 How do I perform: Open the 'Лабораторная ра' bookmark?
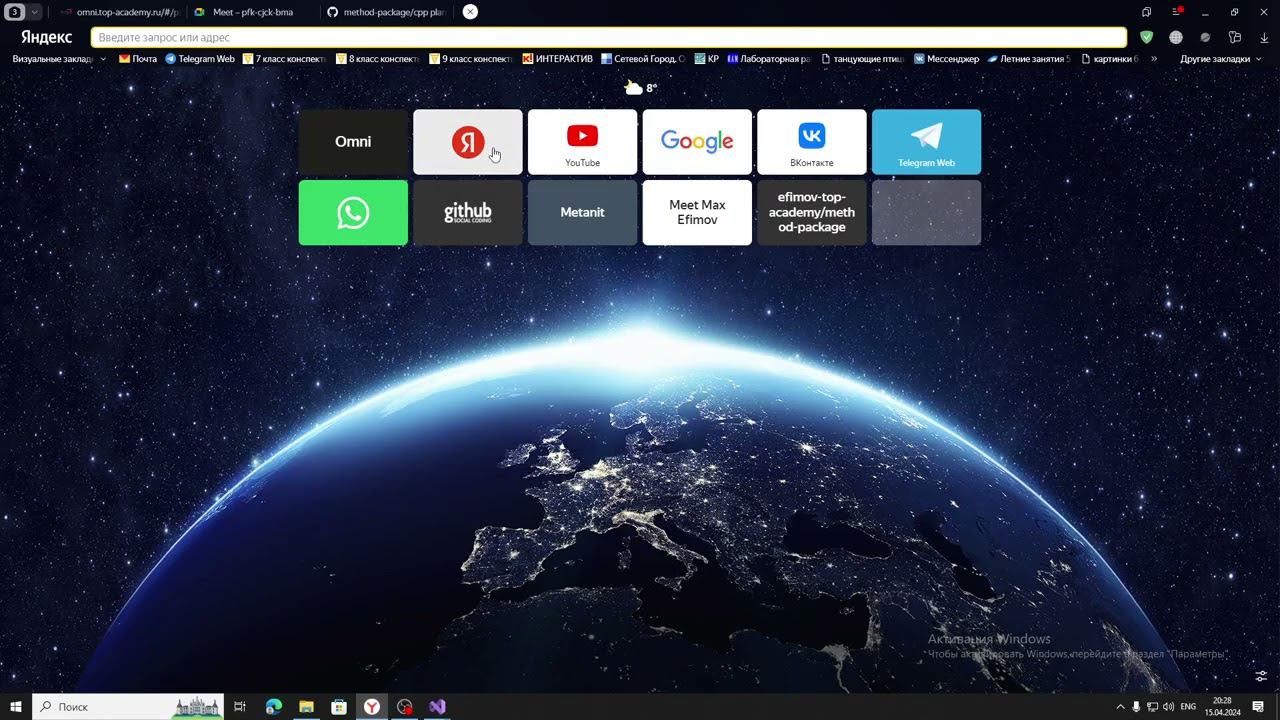point(769,59)
